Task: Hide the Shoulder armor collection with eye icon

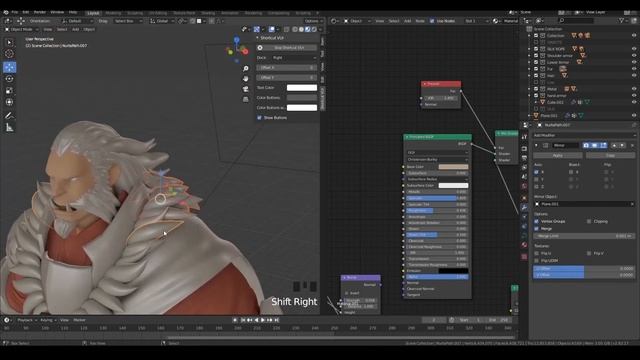Action: coord(634,56)
